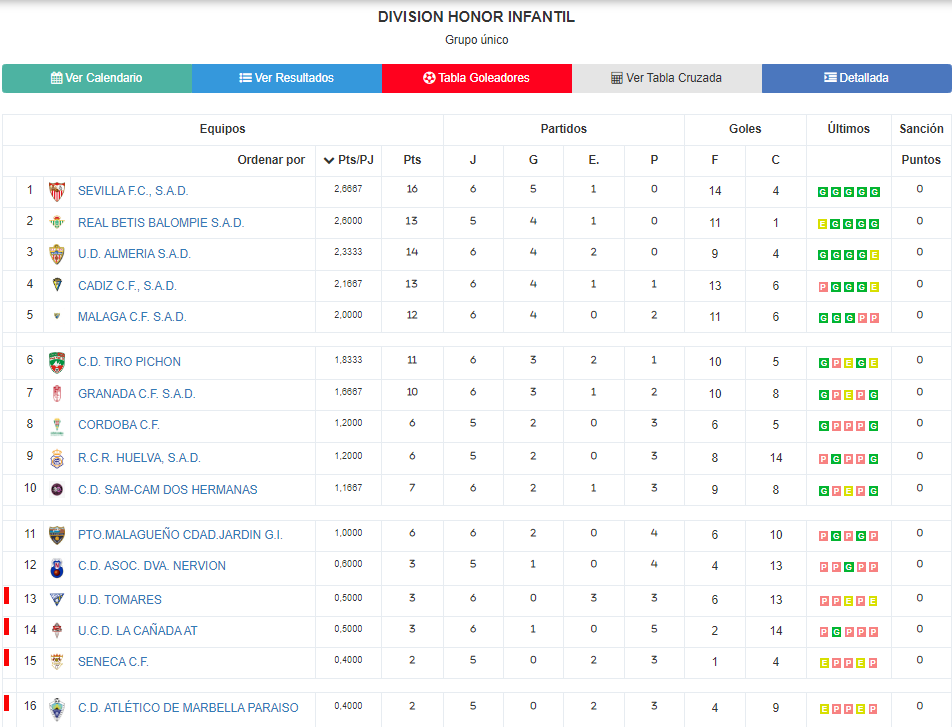Click the C.D. Asoc. Dva. Nervion crest

tap(57, 567)
